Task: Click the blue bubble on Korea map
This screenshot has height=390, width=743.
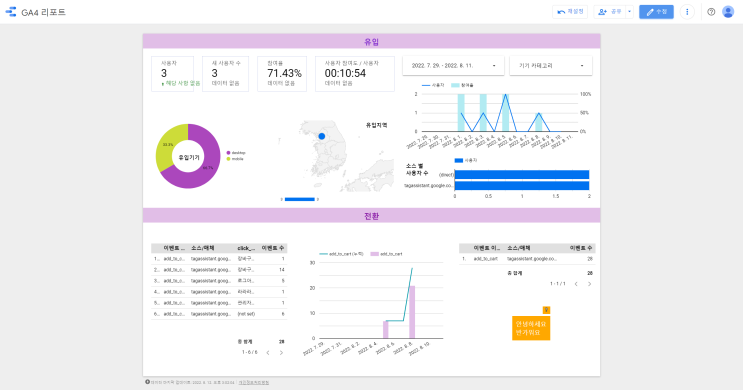Action: pyautogui.click(x=322, y=136)
